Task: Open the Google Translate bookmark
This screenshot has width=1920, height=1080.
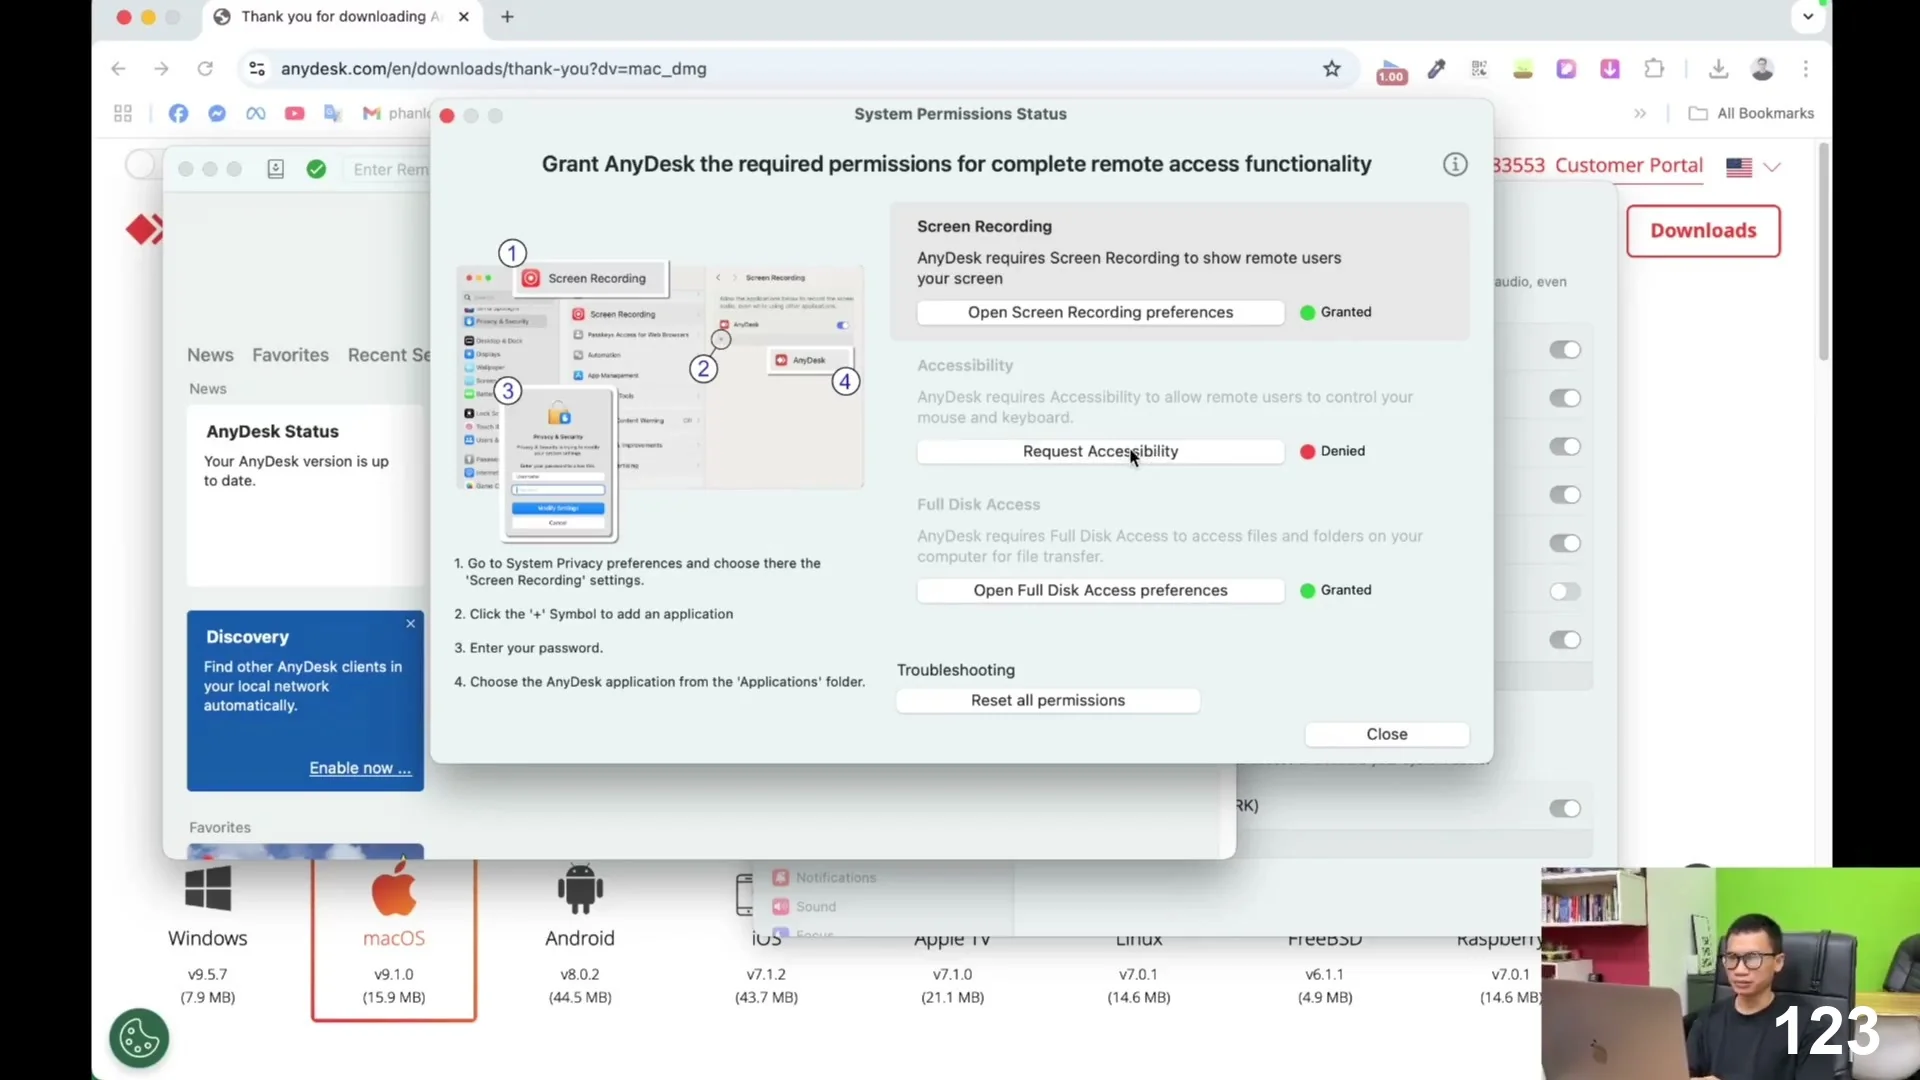Action: click(333, 114)
